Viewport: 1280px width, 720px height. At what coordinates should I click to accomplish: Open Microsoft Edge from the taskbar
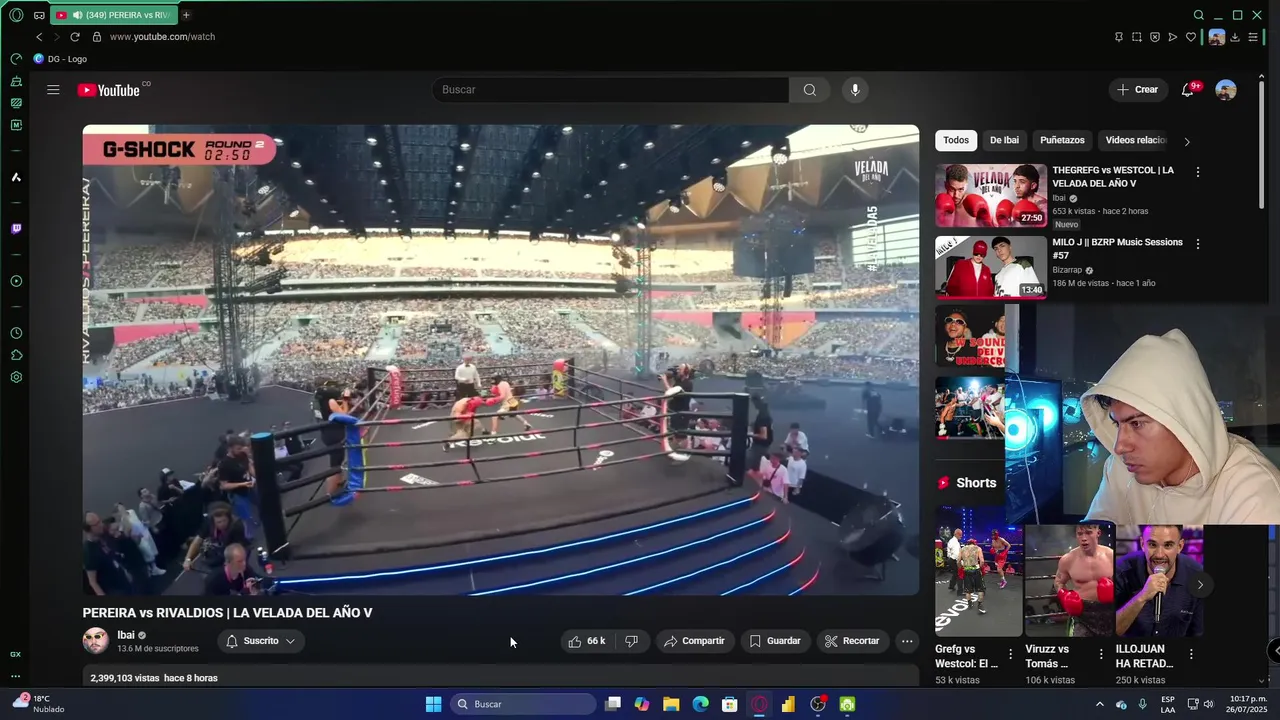[701, 704]
